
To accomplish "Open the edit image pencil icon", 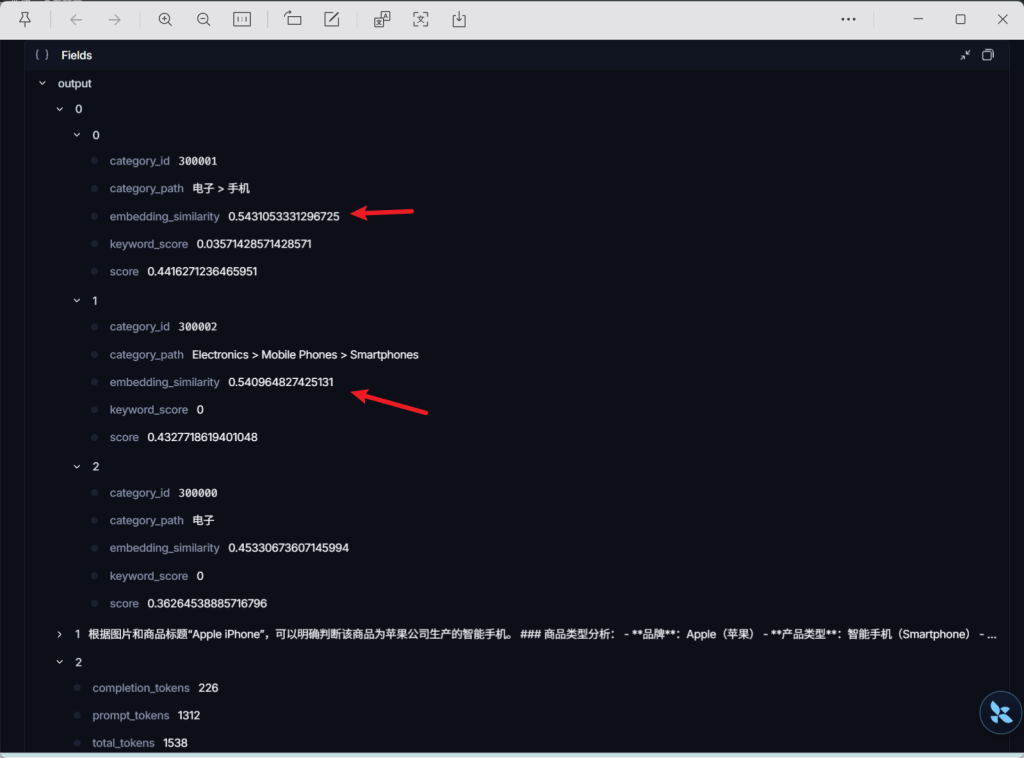I will click(332, 19).
